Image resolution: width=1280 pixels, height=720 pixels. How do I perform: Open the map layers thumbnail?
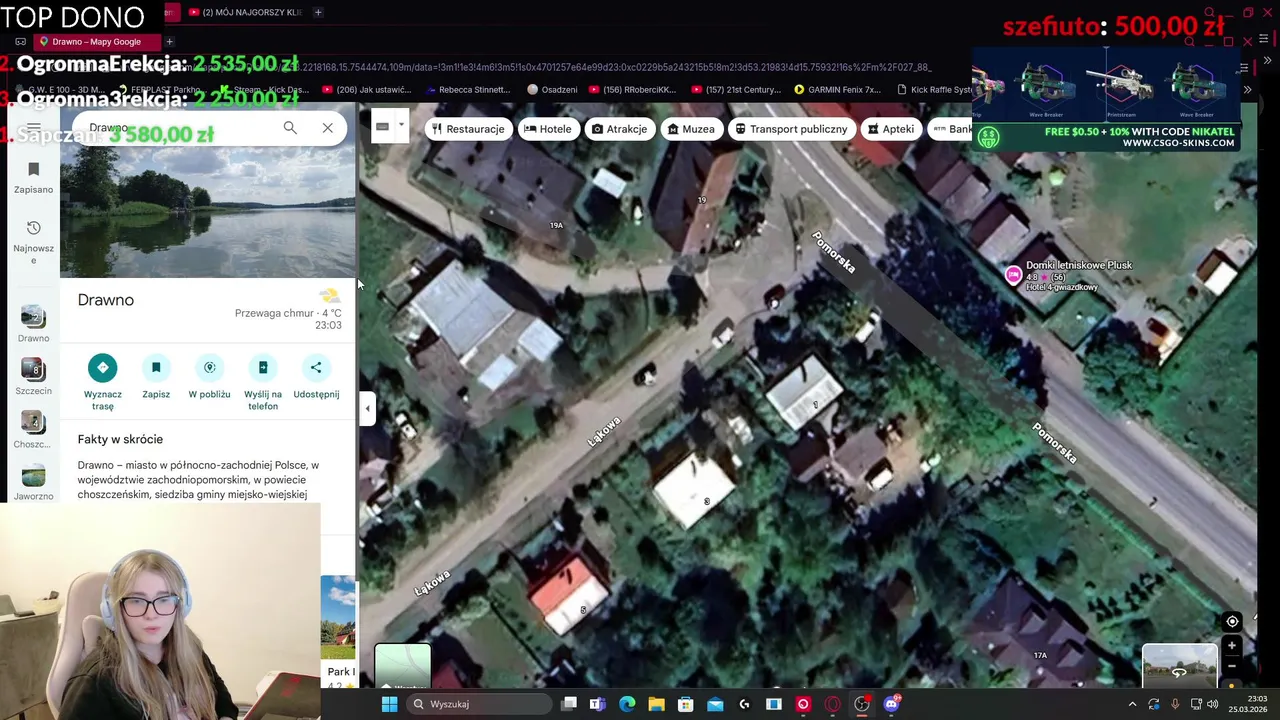coord(403,668)
